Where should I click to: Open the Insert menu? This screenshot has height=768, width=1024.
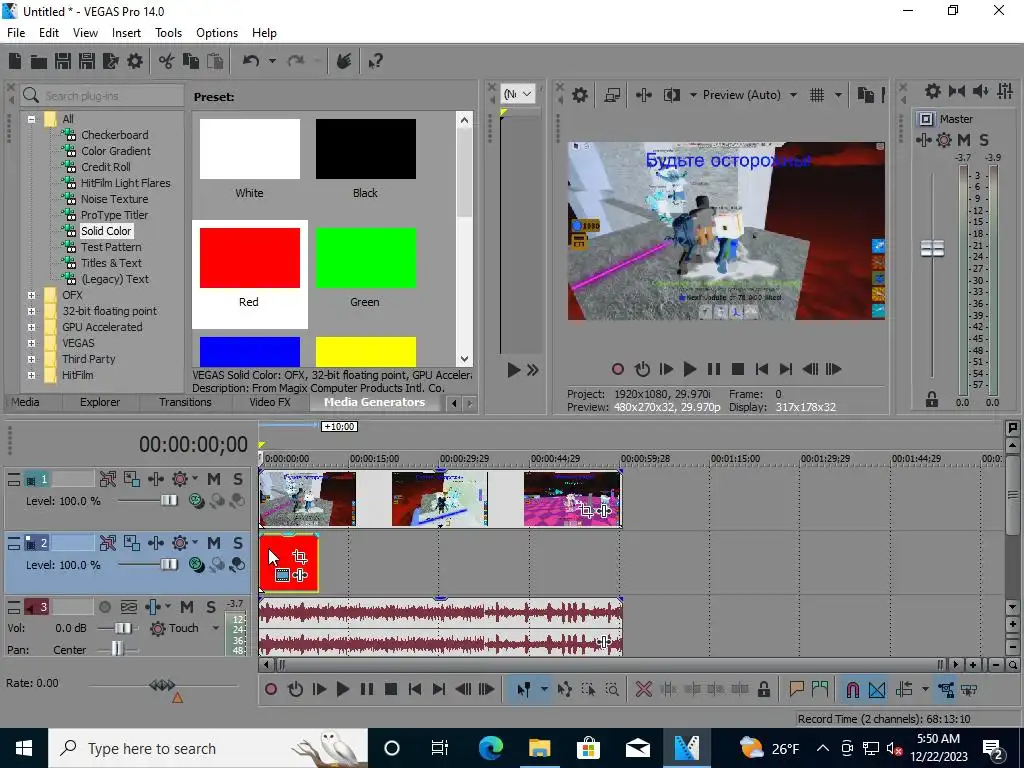(x=126, y=33)
